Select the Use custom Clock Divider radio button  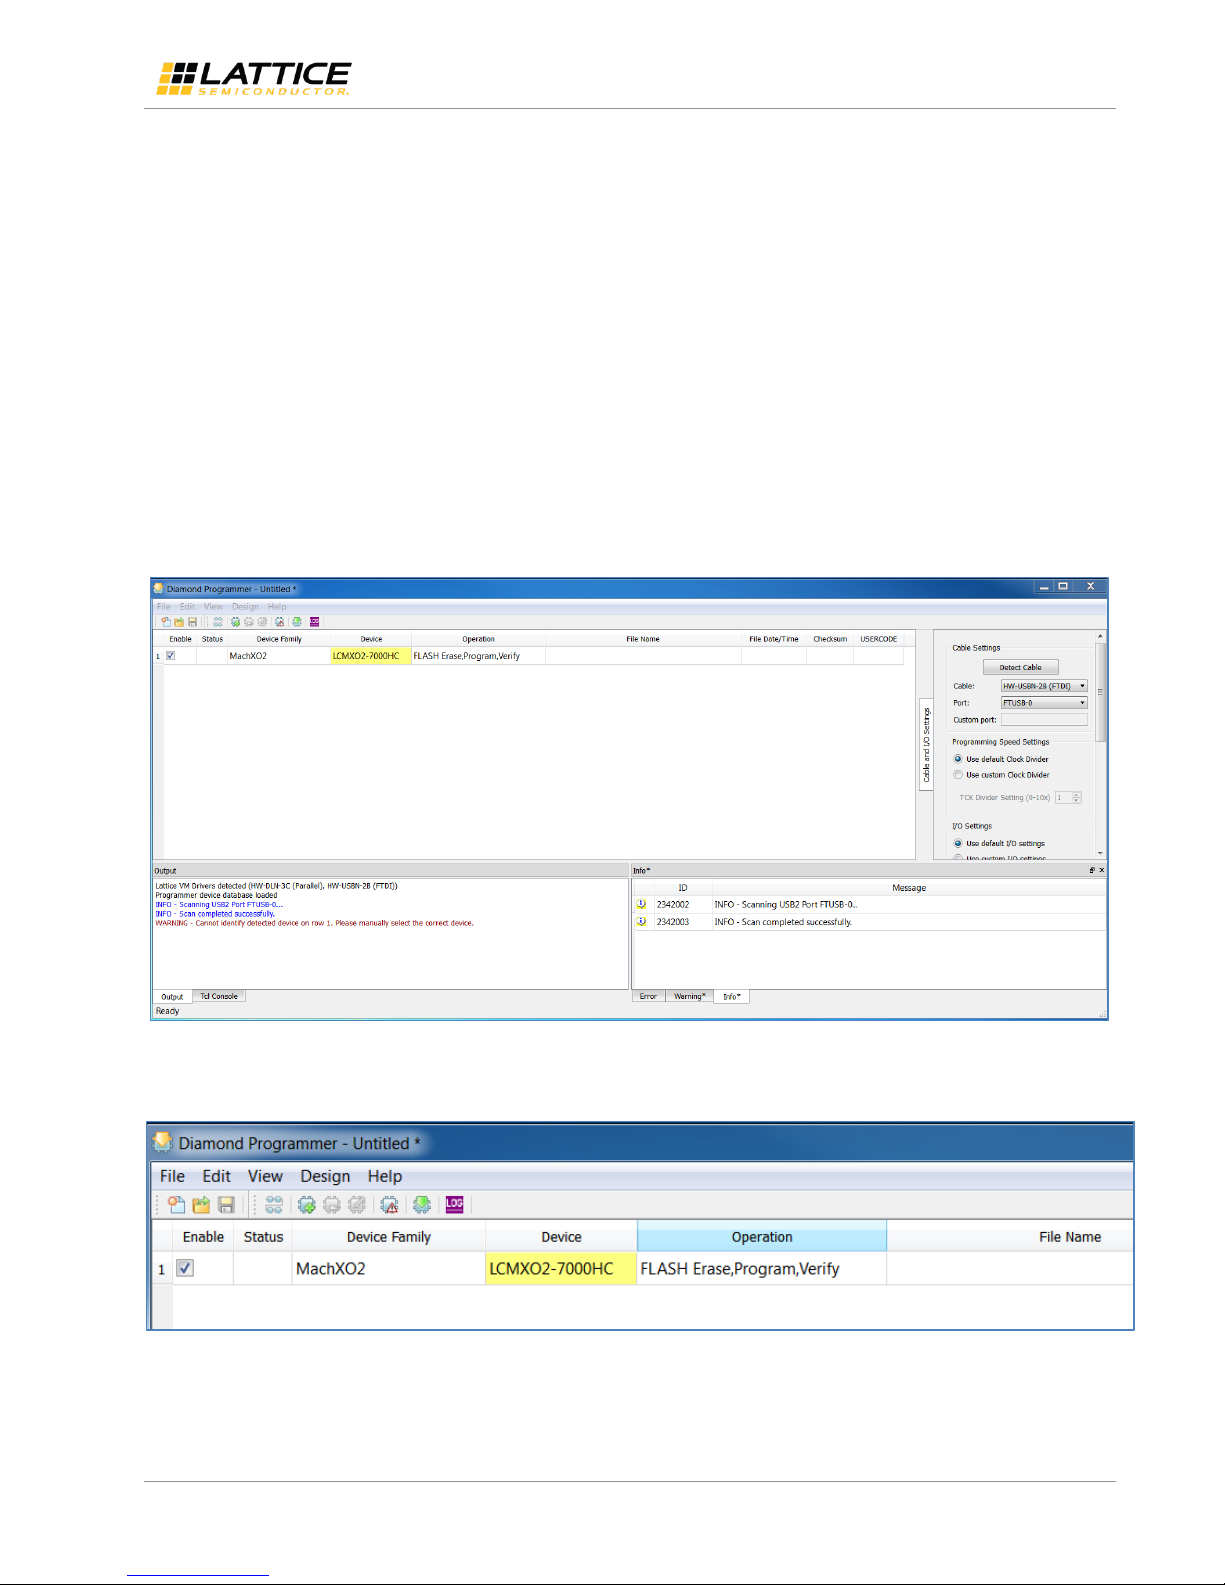[958, 775]
